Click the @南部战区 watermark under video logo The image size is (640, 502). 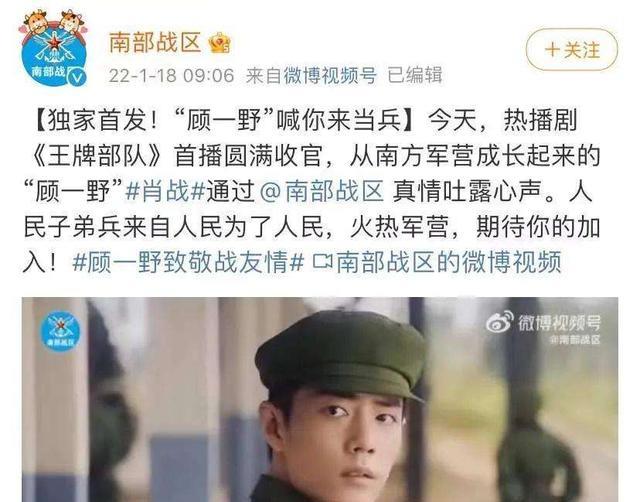[x=575, y=340]
